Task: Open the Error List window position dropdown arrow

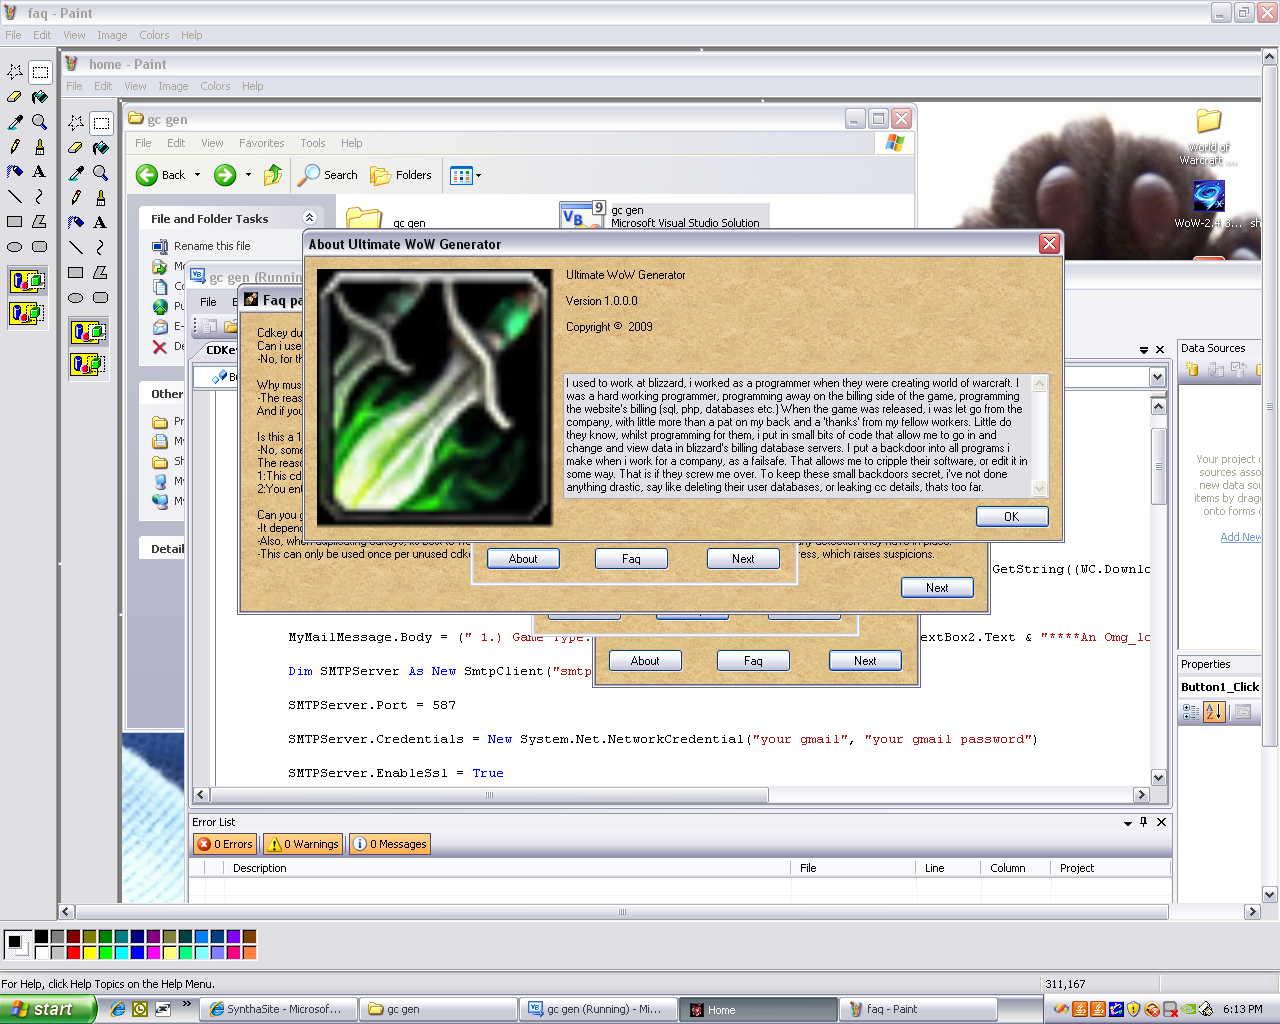Action: click(1128, 823)
